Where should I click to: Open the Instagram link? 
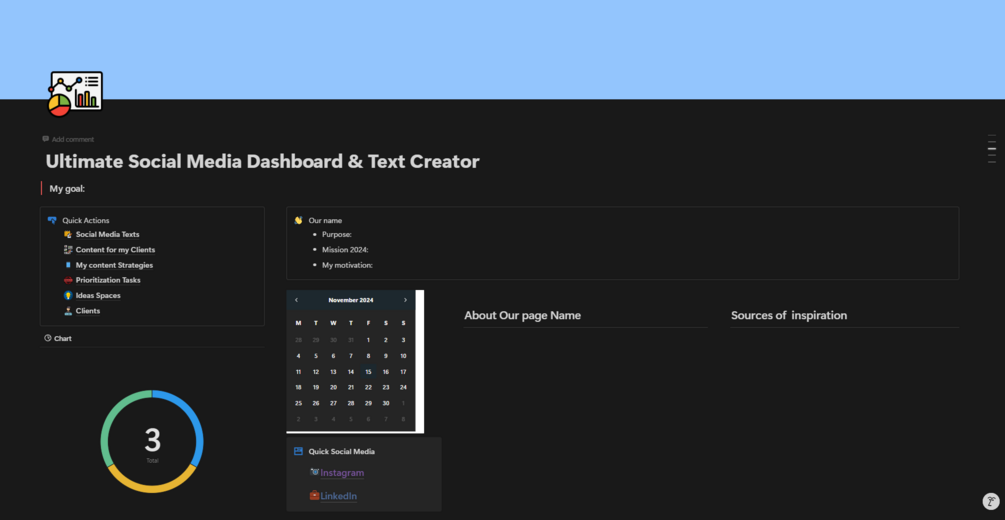(342, 473)
